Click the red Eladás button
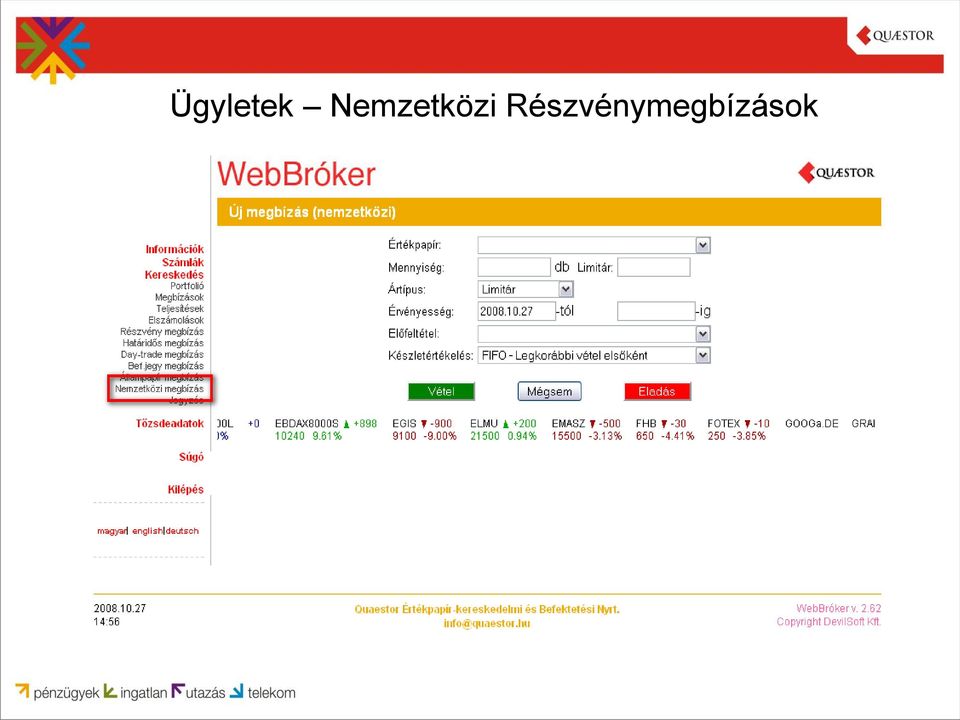Screen dimensions: 960x720 pos(657,391)
